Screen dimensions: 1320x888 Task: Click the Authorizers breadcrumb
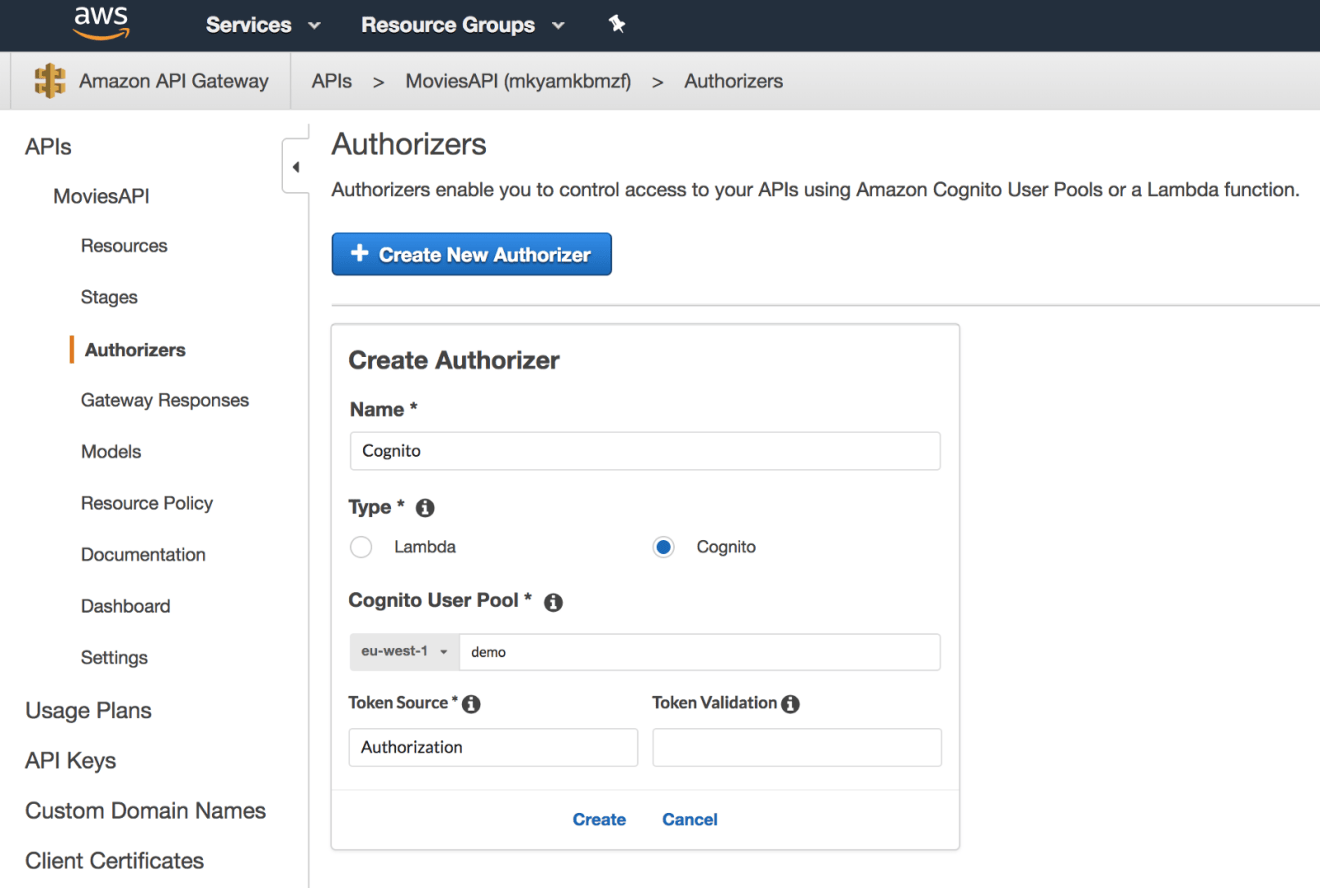coord(733,82)
